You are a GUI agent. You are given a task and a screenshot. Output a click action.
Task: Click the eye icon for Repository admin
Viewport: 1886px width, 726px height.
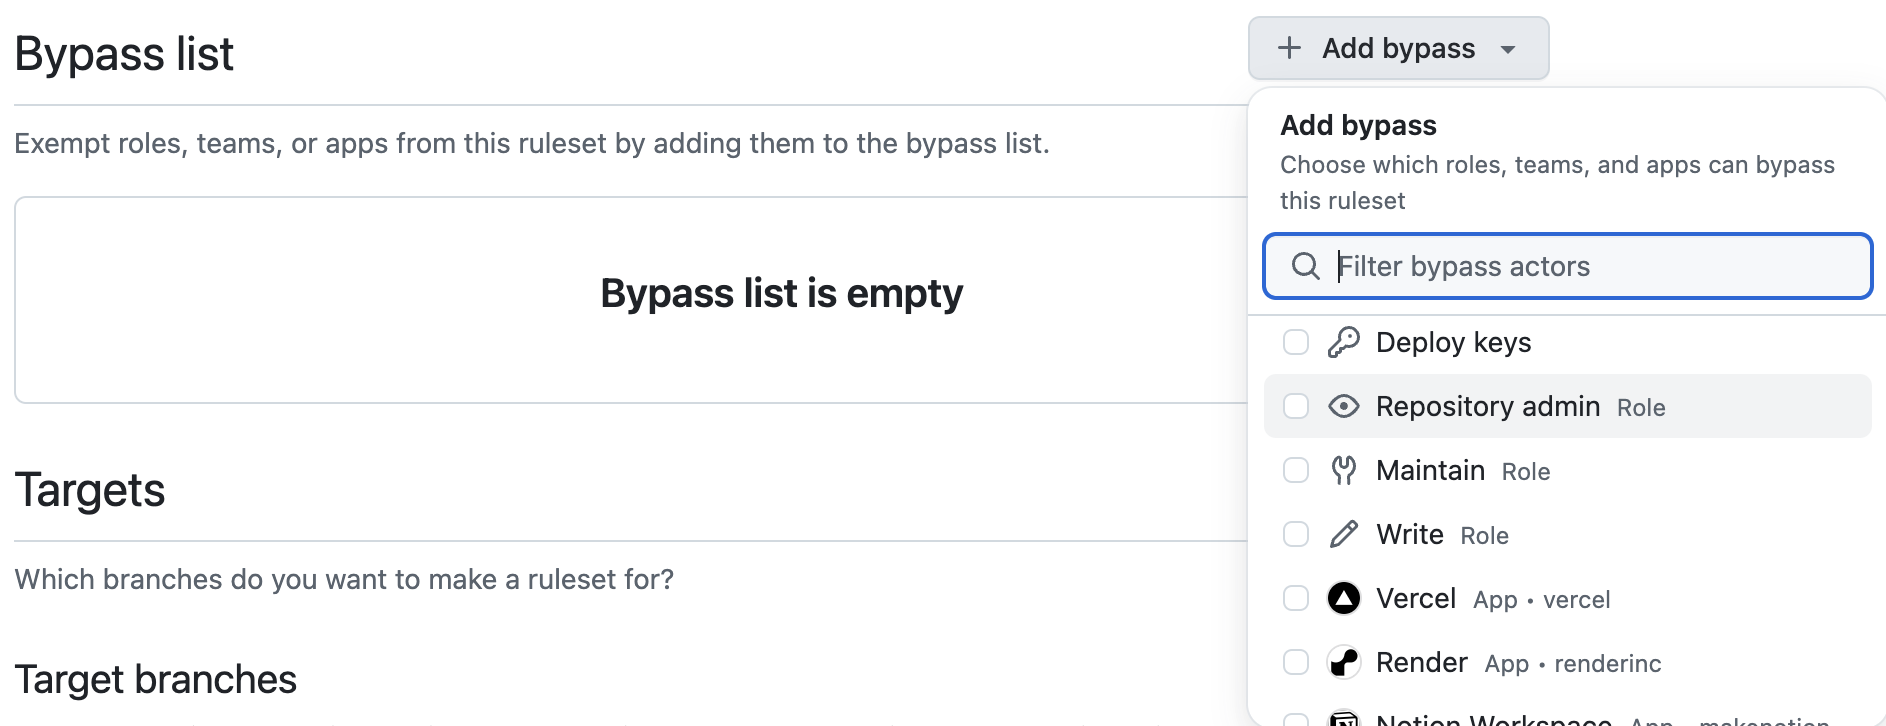tap(1343, 406)
